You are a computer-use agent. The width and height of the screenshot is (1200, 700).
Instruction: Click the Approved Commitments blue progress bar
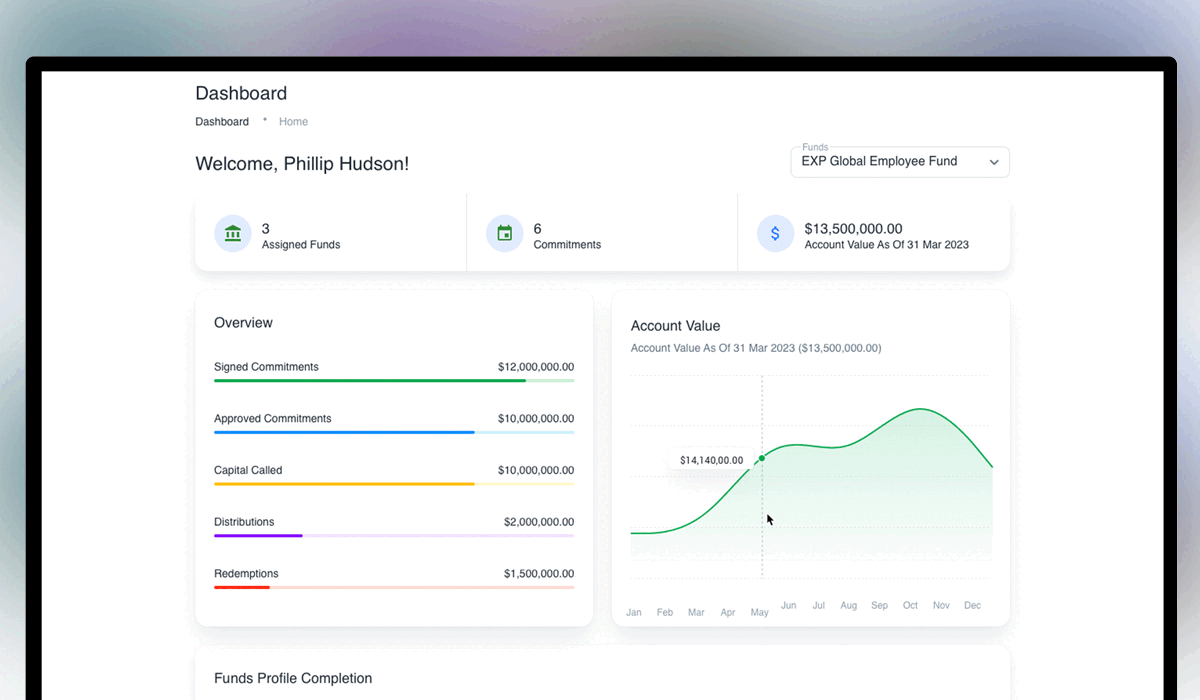(x=394, y=432)
